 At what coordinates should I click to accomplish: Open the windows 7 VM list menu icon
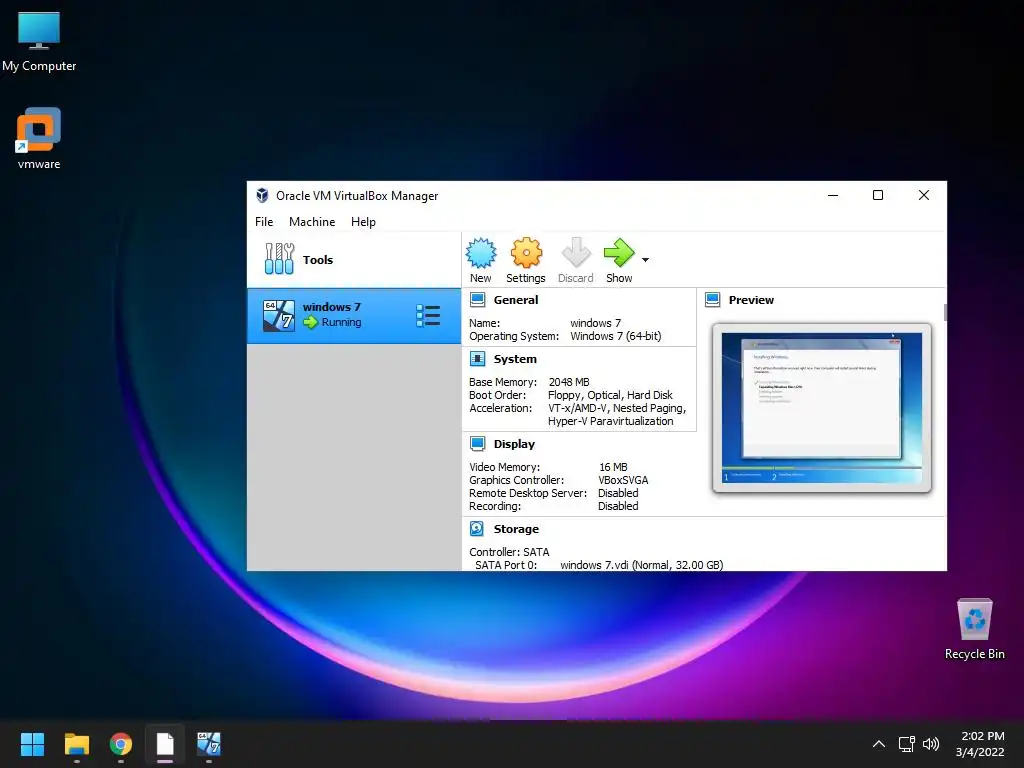(428, 316)
